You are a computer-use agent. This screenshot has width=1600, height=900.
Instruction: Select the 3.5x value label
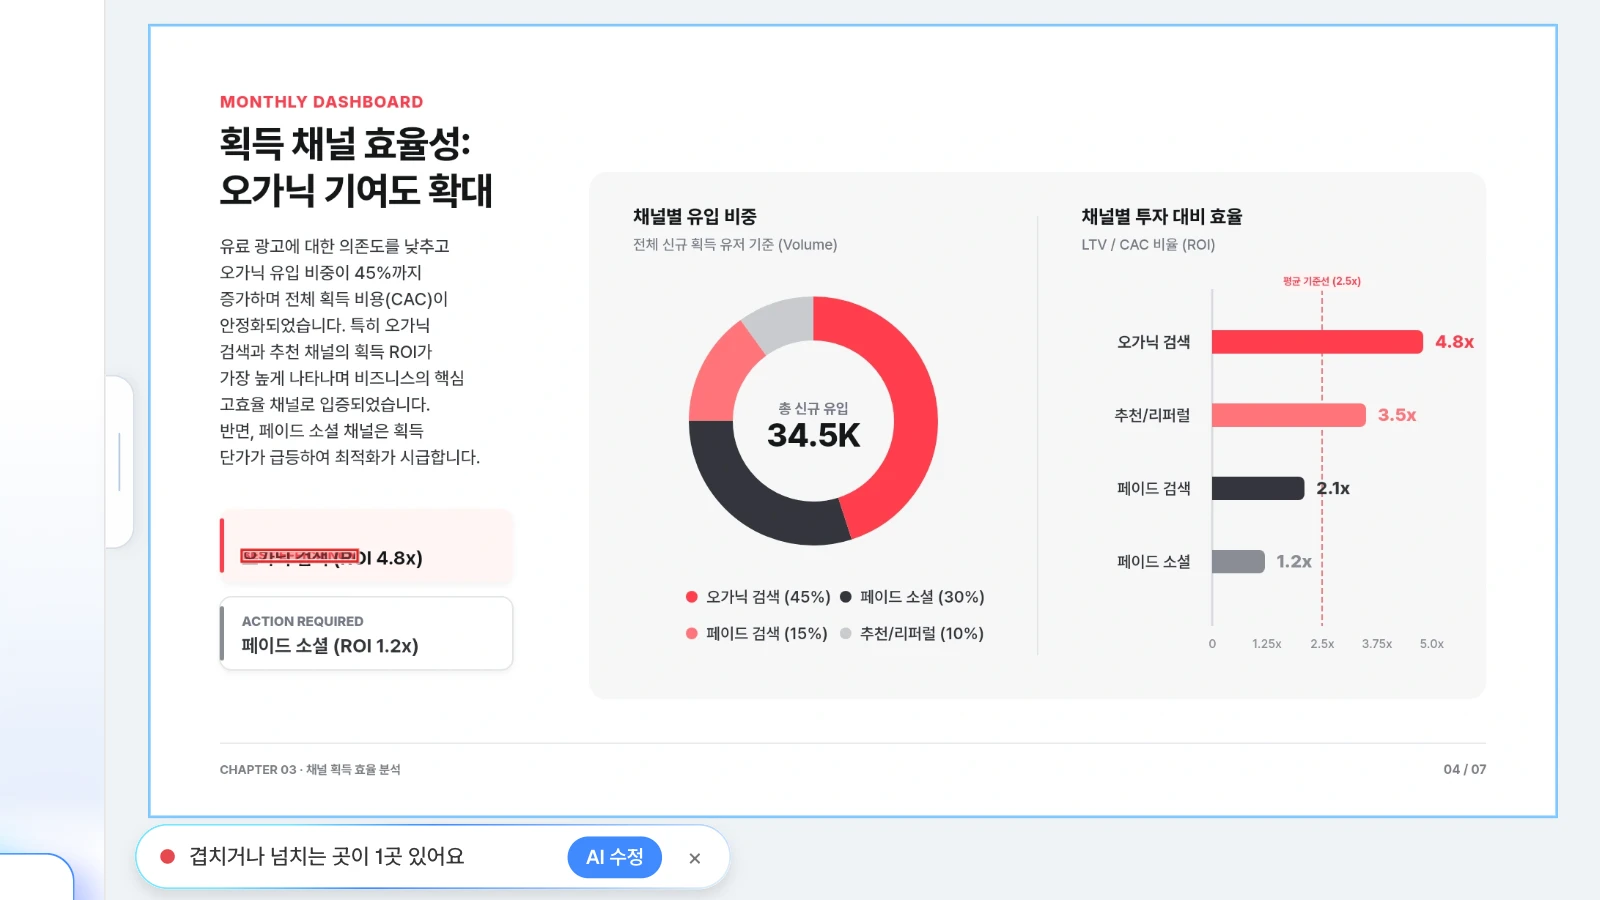(x=1397, y=415)
